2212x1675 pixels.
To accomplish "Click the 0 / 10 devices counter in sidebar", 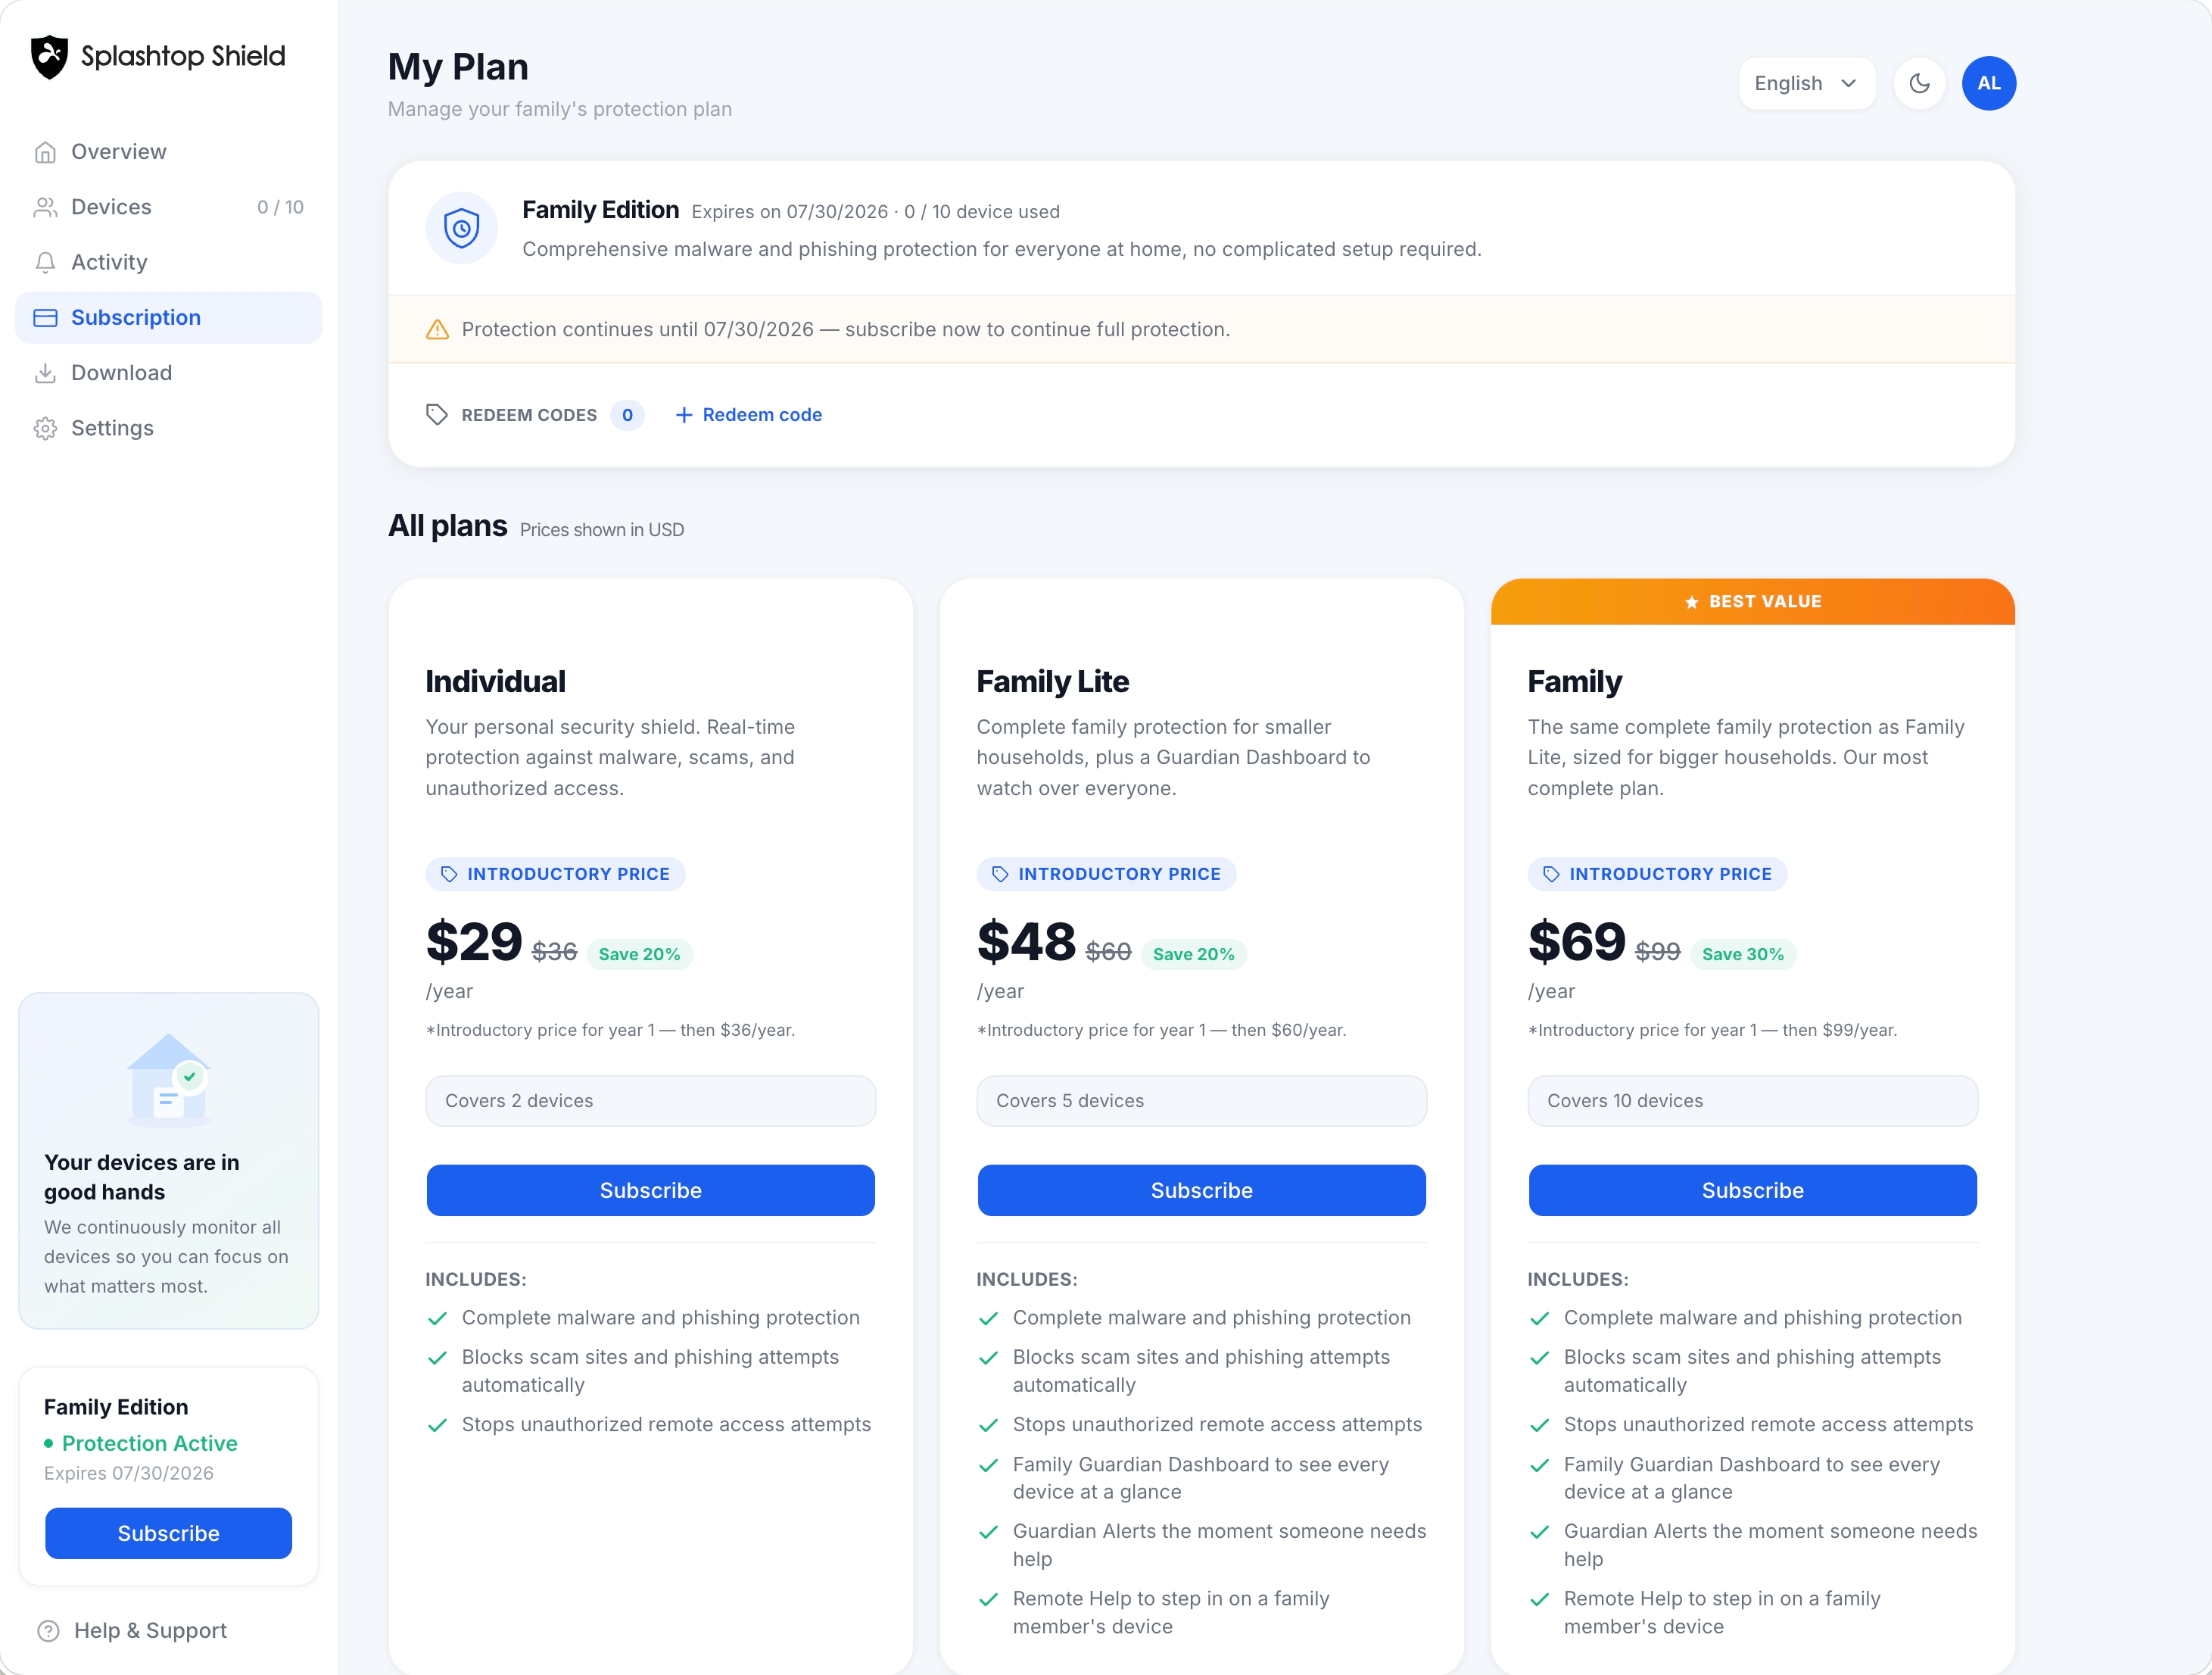I will tap(280, 207).
